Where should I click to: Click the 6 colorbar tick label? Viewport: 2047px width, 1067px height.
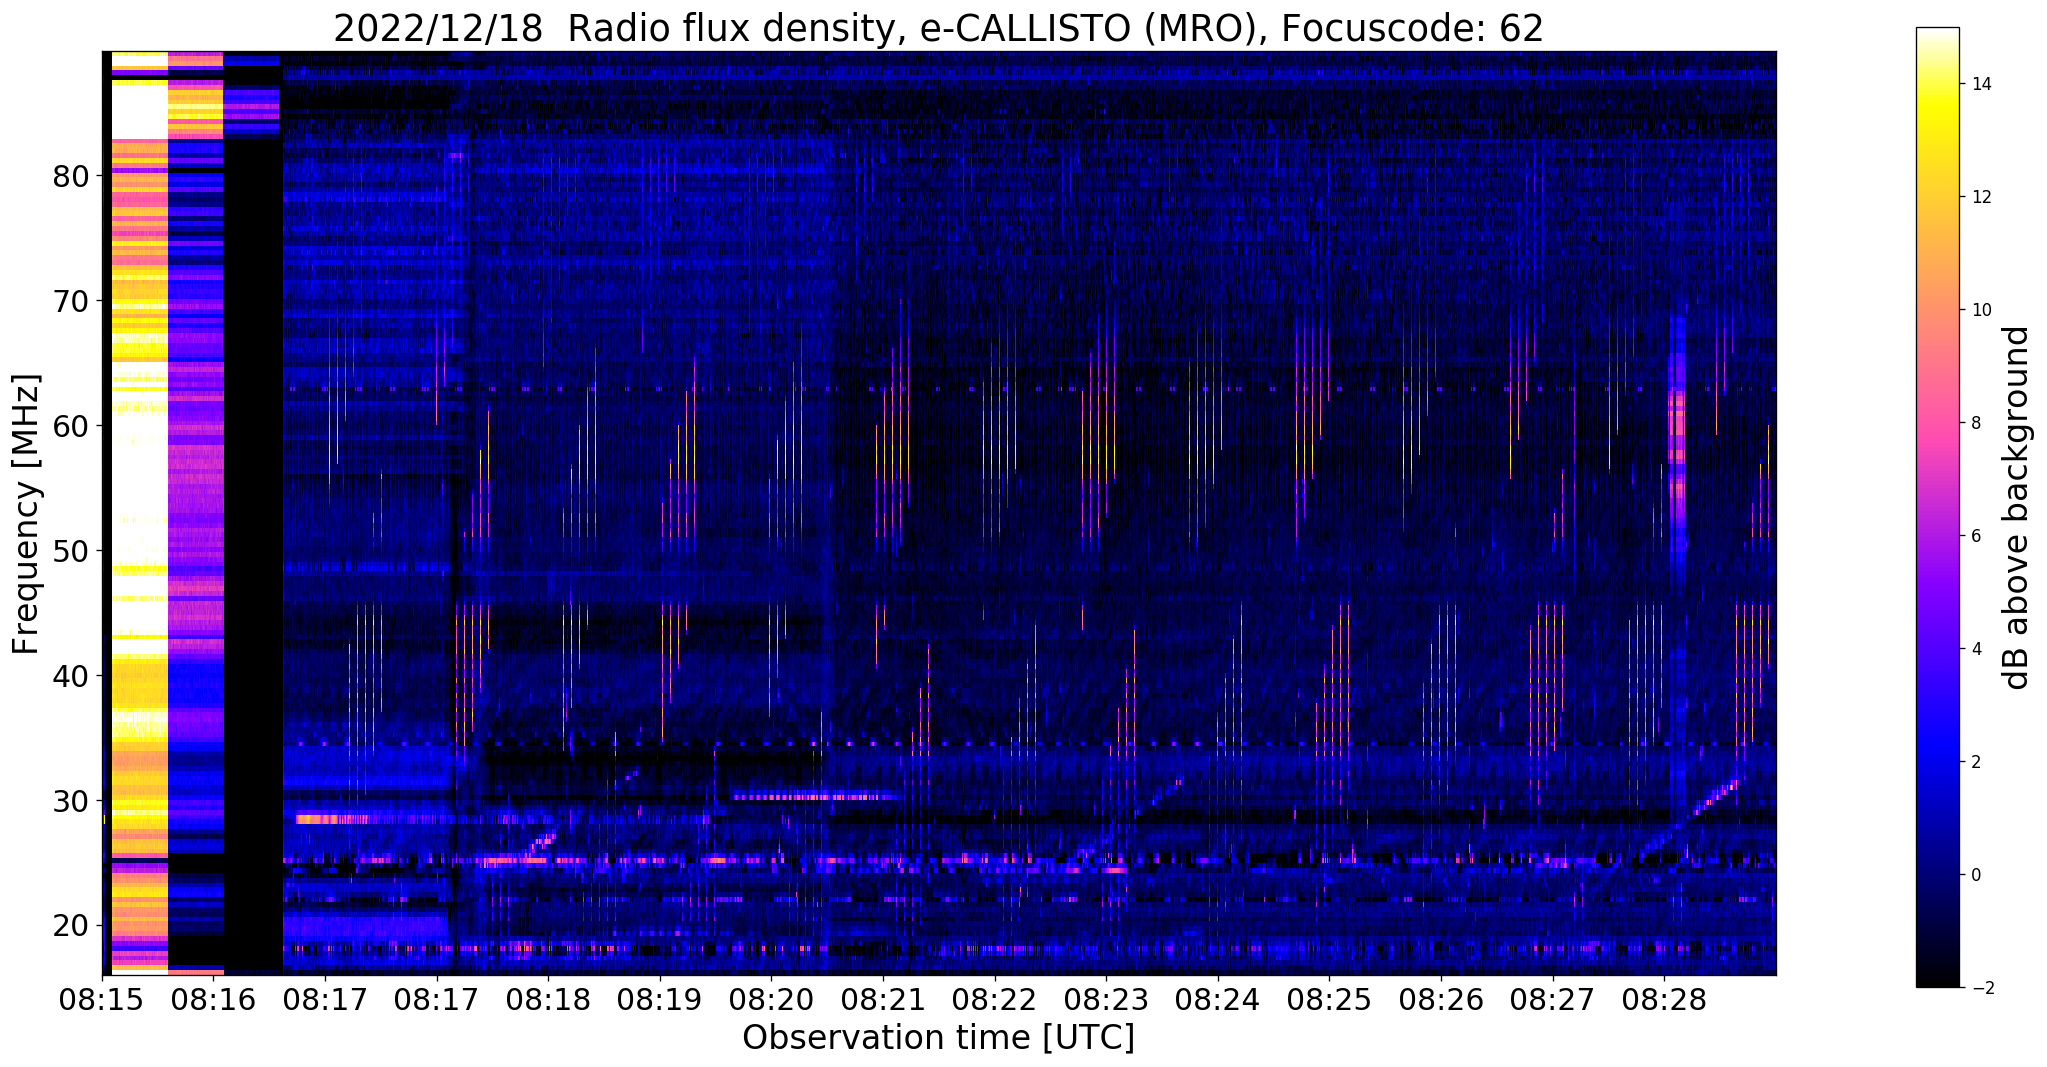(1975, 536)
